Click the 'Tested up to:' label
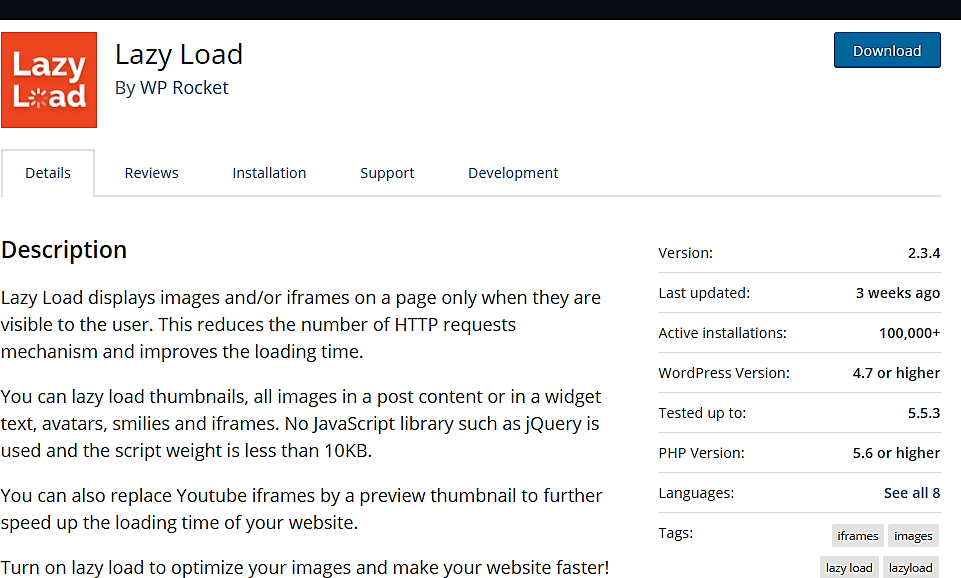Screen dimensions: 961x578 tap(702, 413)
